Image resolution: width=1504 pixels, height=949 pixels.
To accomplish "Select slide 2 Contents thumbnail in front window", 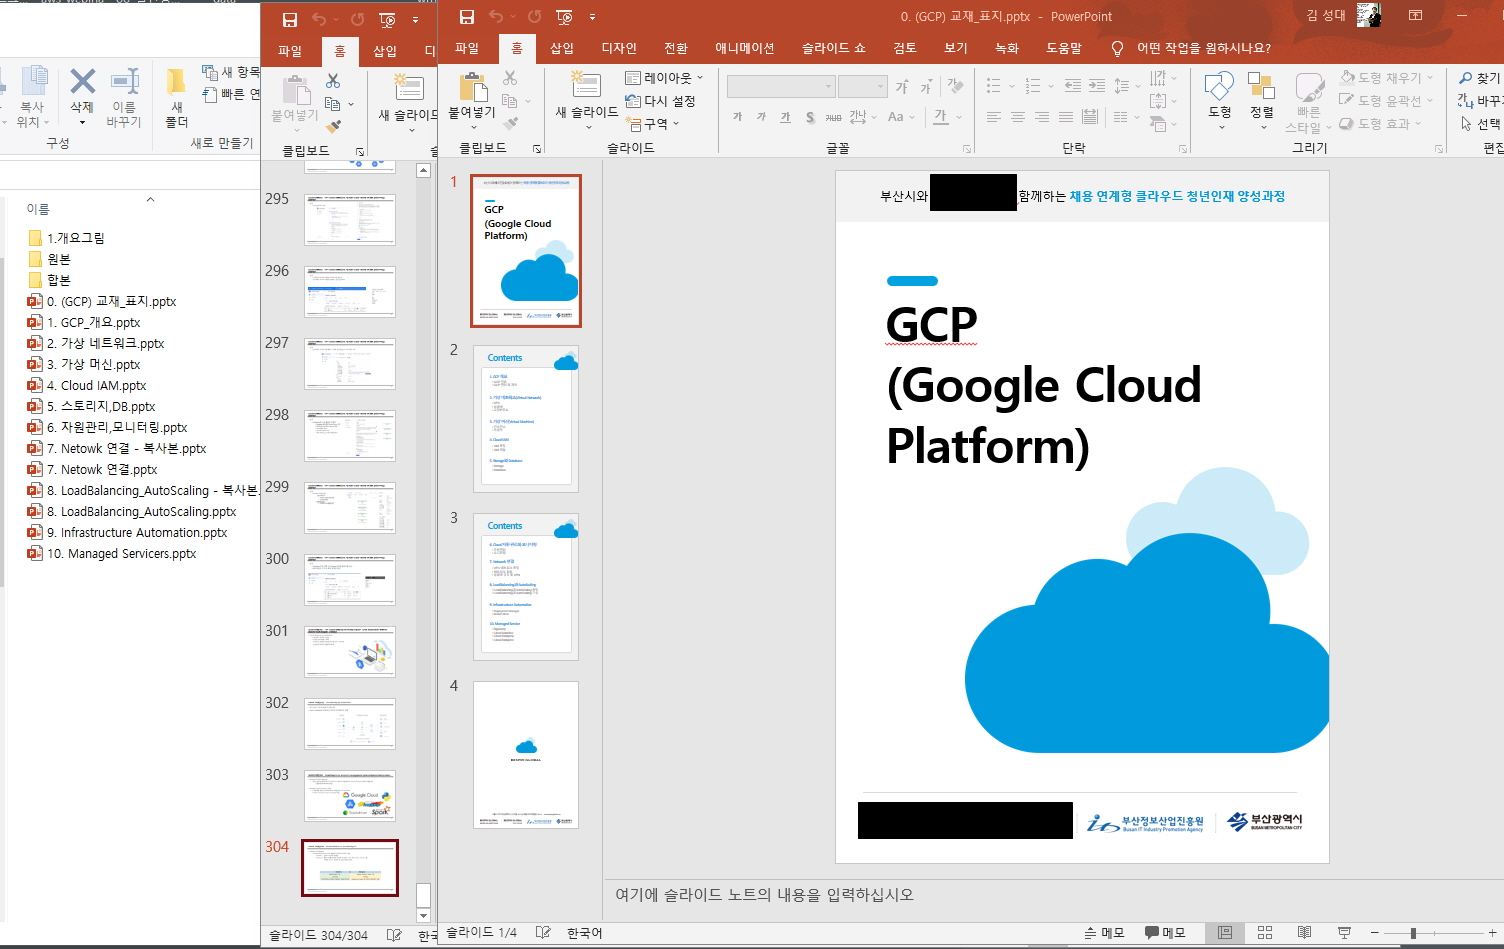I will click(526, 418).
